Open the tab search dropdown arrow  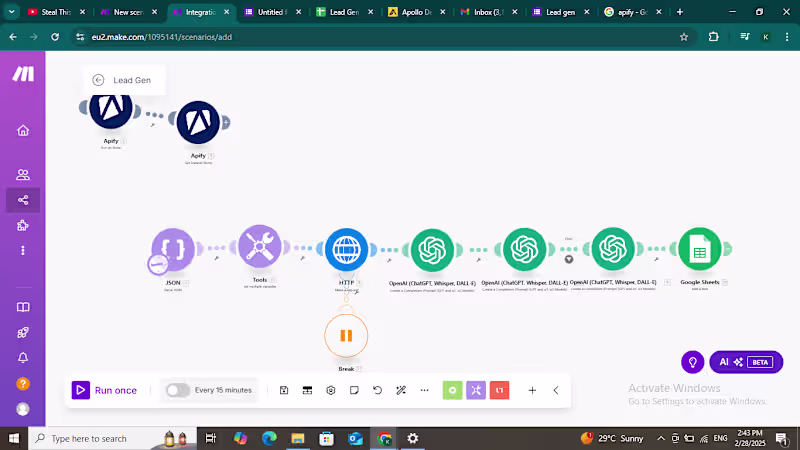pos(11,12)
